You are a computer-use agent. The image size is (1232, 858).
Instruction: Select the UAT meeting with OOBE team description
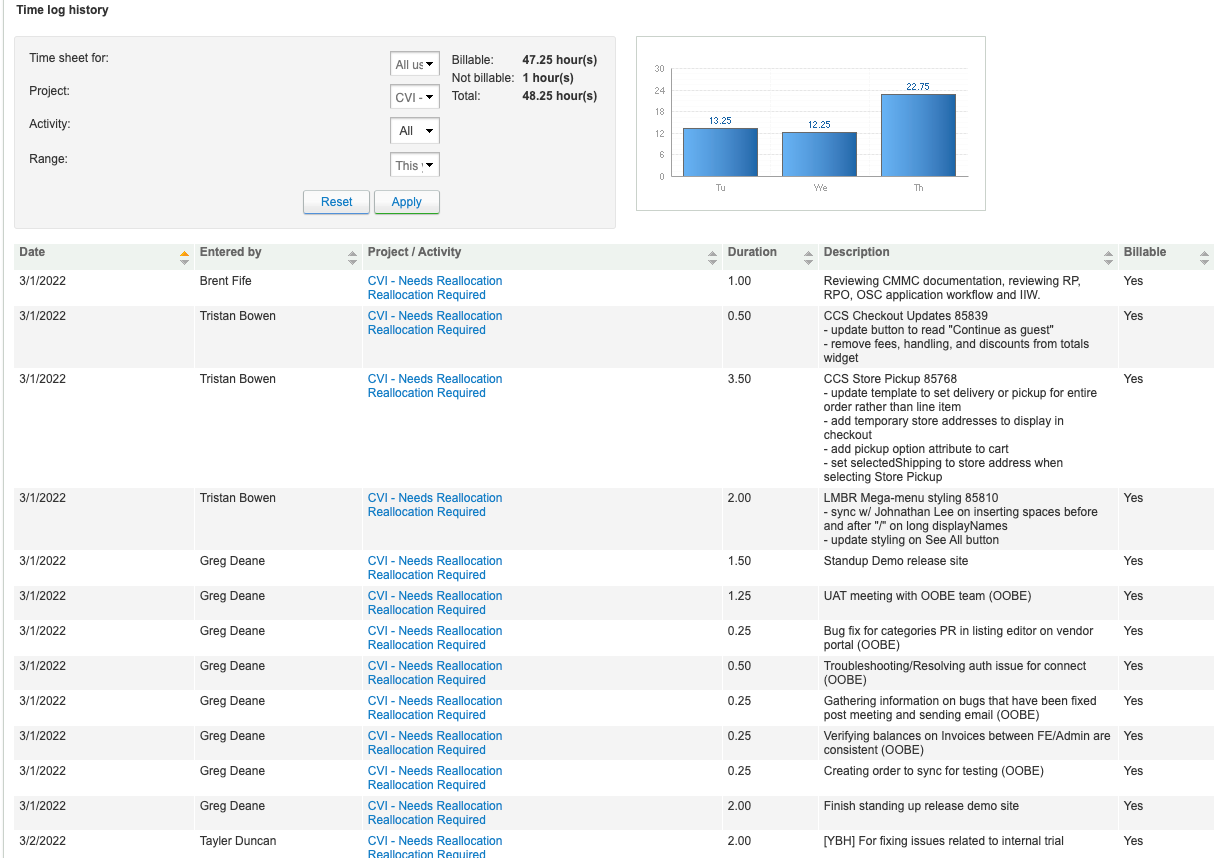(928, 596)
